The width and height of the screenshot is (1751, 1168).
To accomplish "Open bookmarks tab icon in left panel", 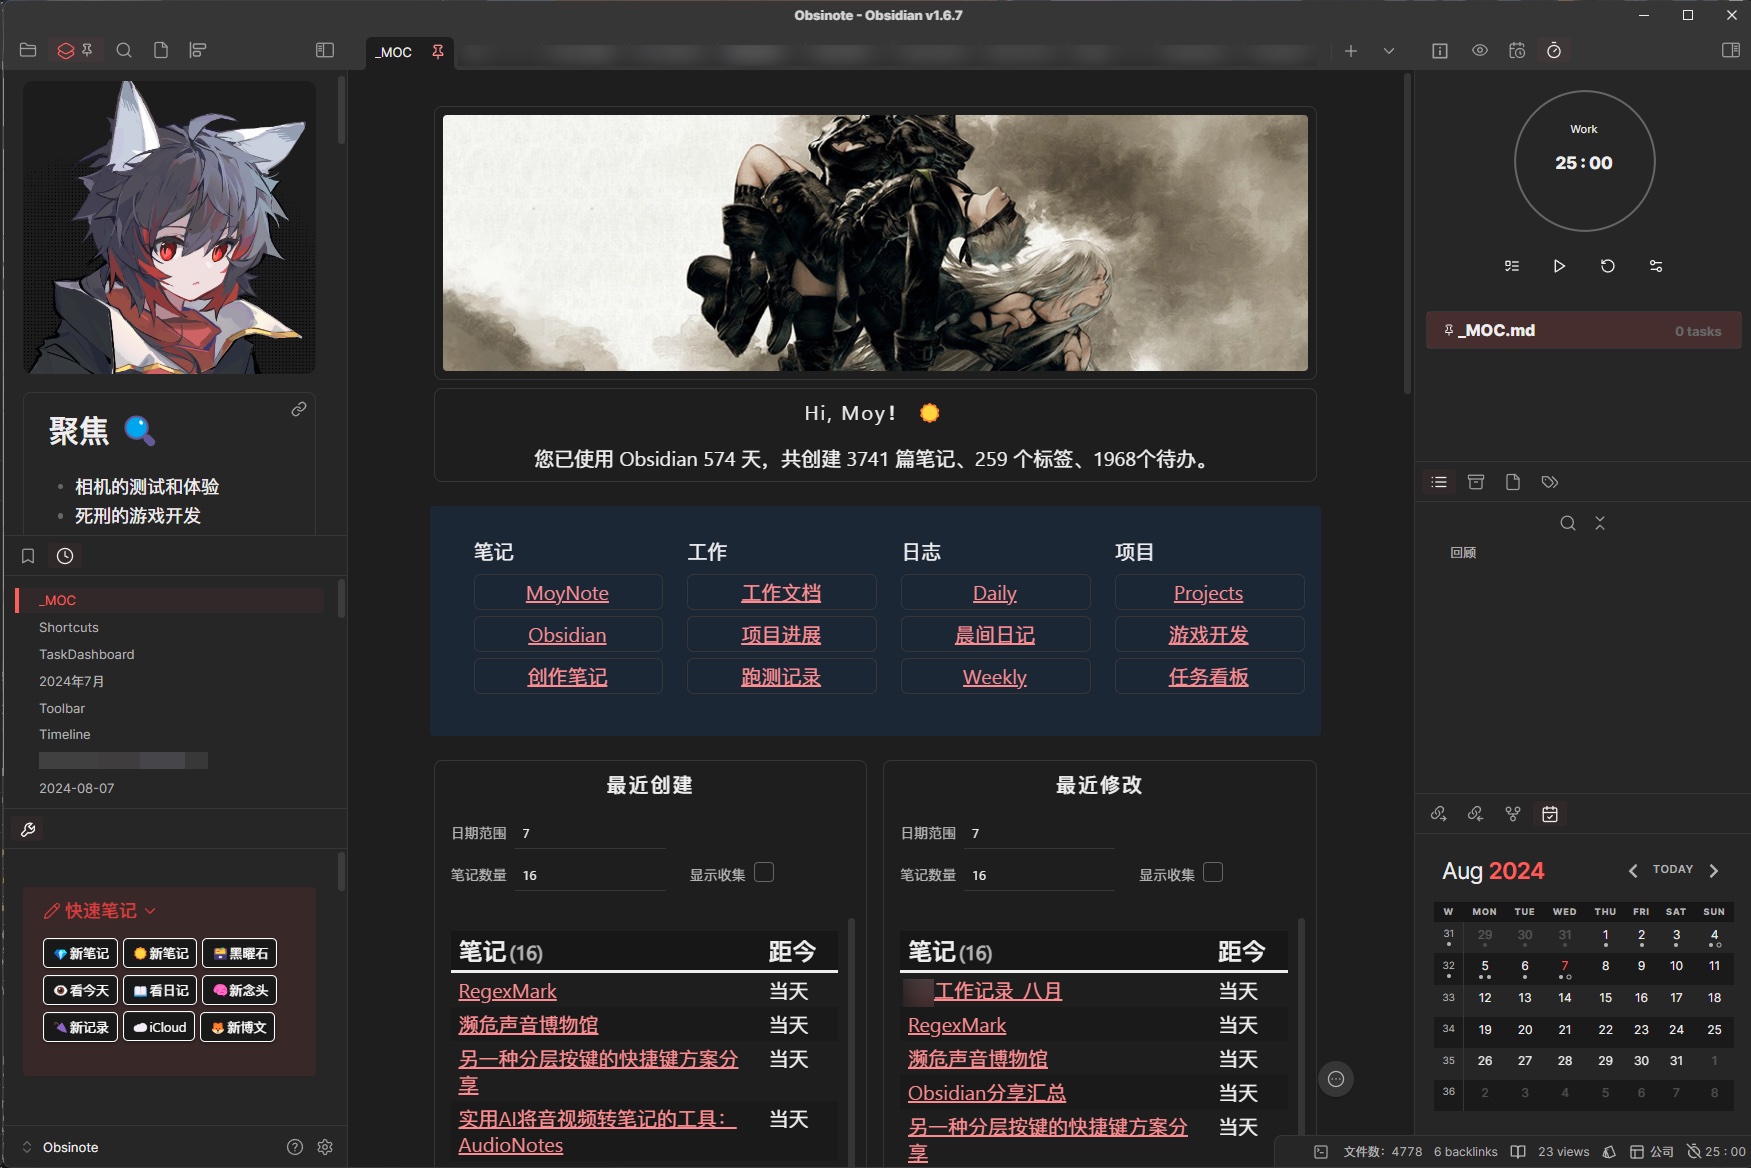I will [28, 556].
